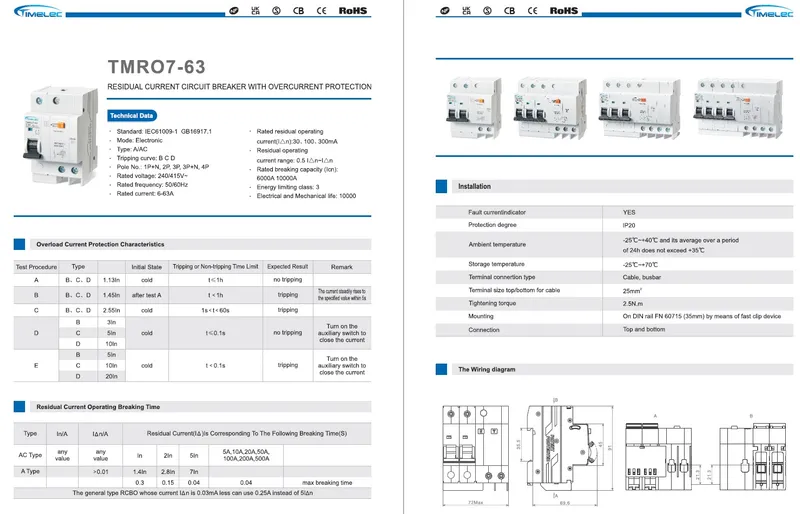Select the third breaker photo in the product row

[640, 108]
